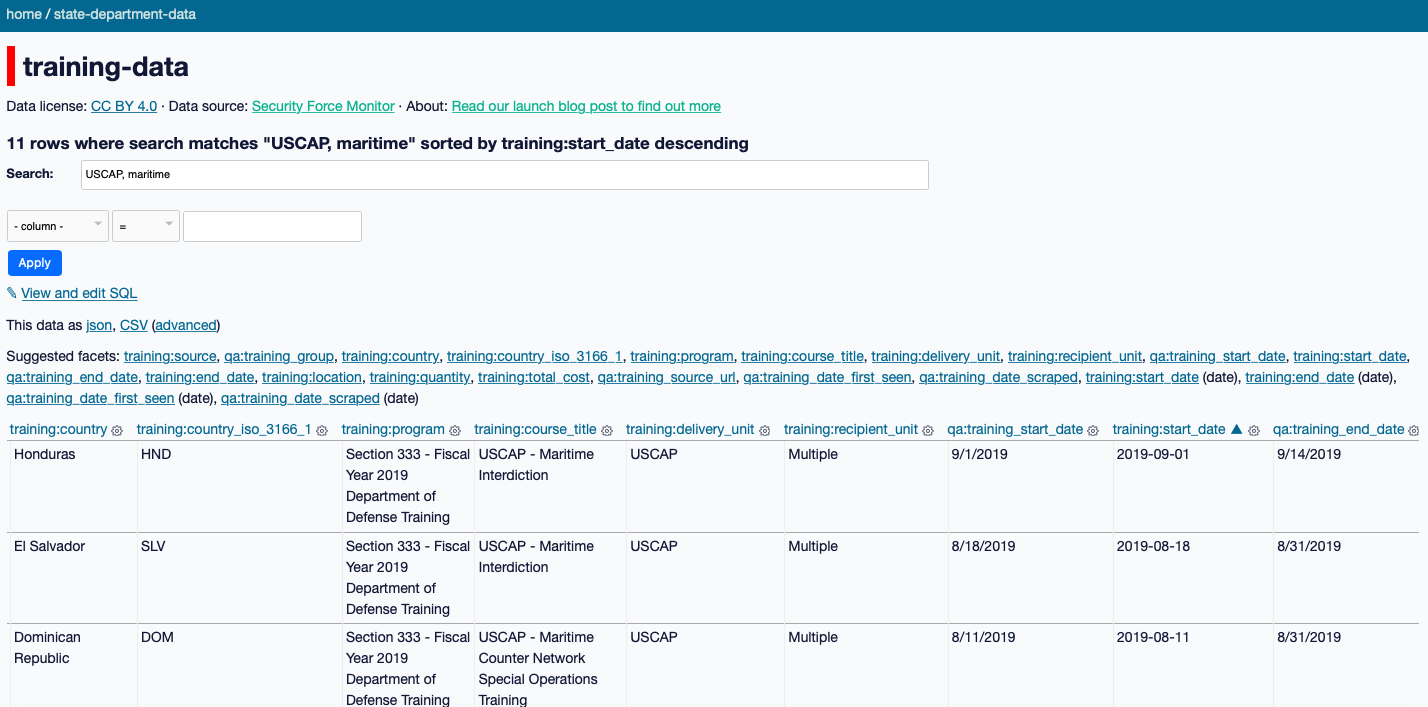Screen dimensions: 1428x707
Task: Sort by training:course_title column header
Action: tap(535, 429)
